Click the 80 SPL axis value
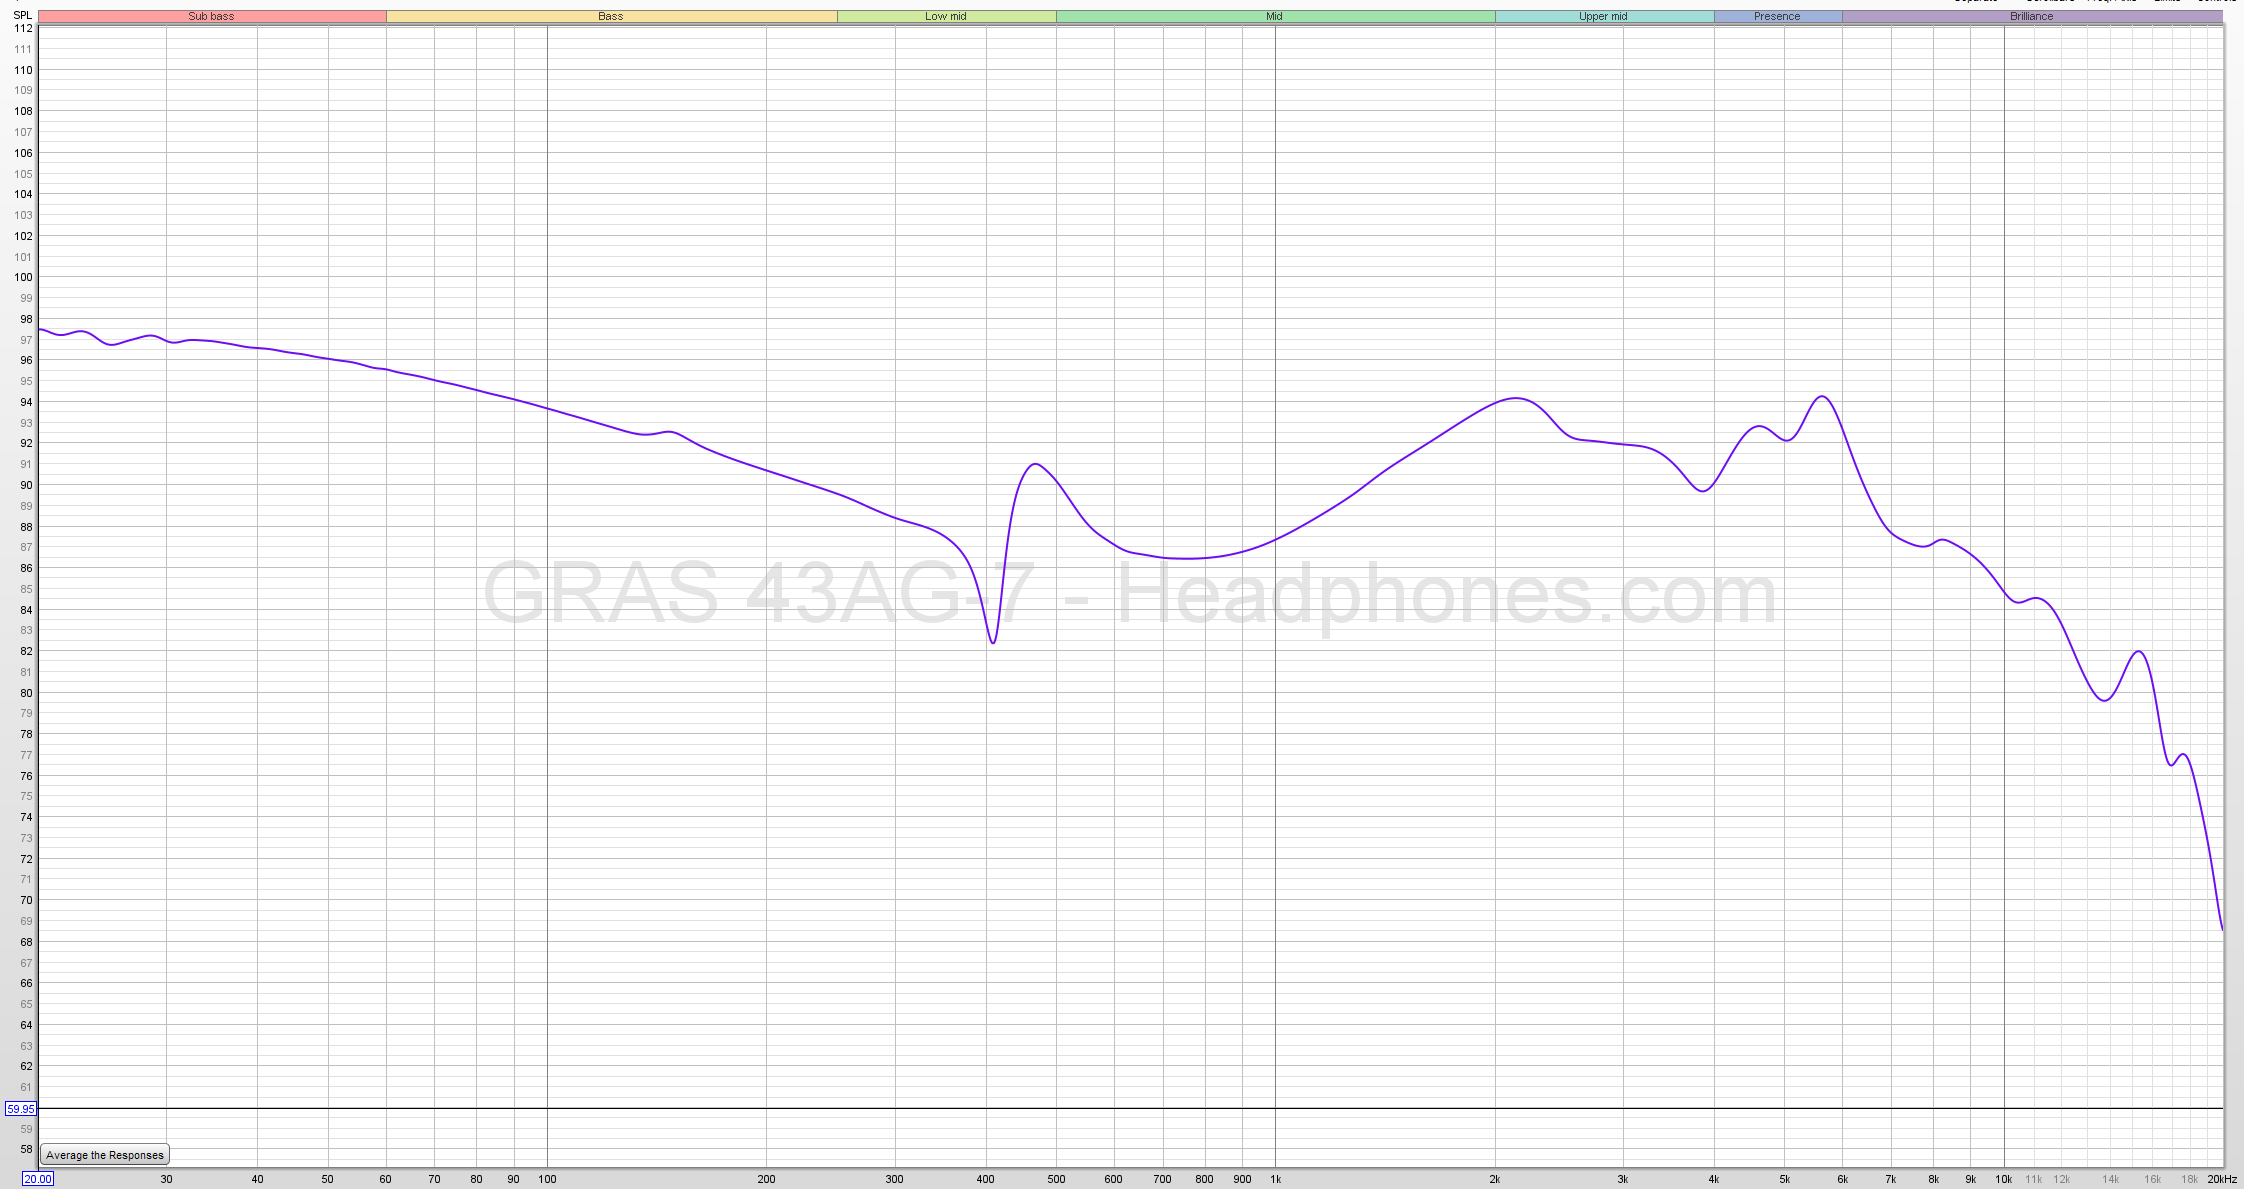 [26, 693]
